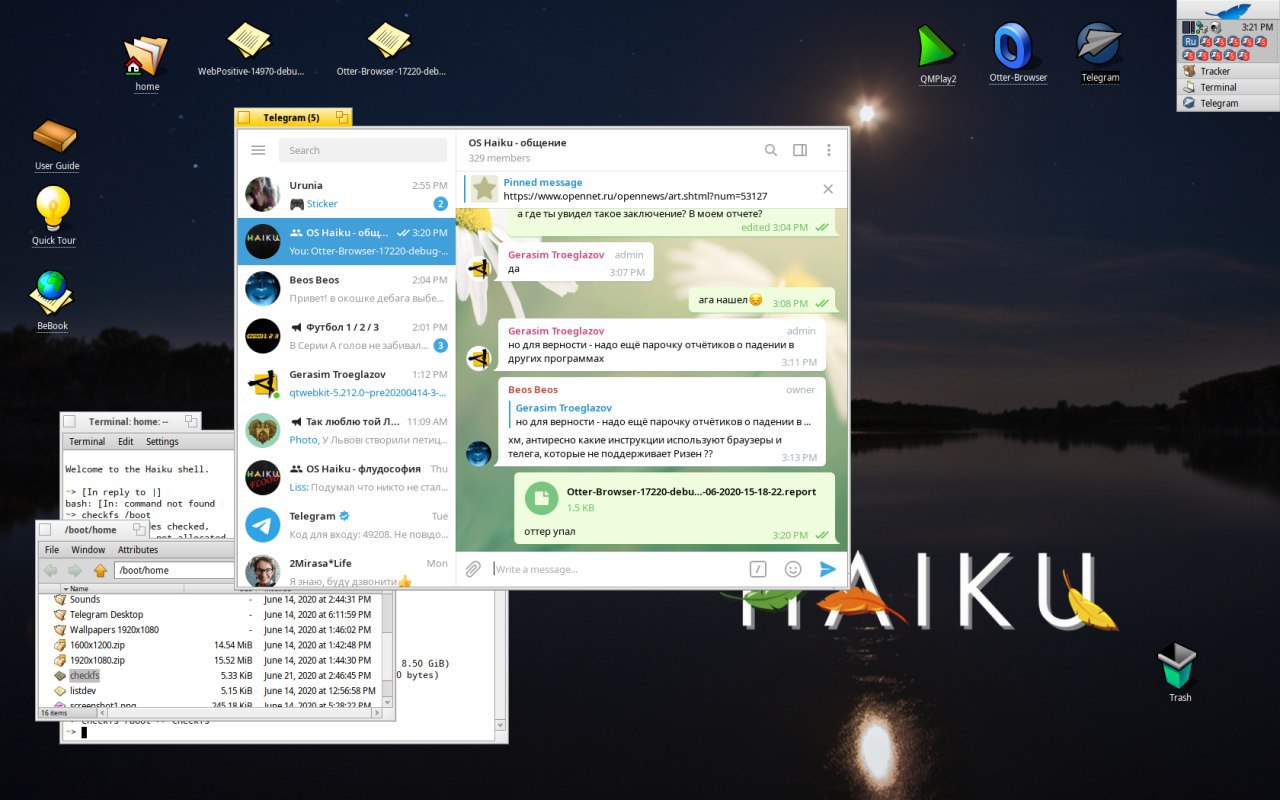This screenshot has width=1280, height=800.
Task: Select the 1600x1200.zip file
Action: click(x=96, y=645)
